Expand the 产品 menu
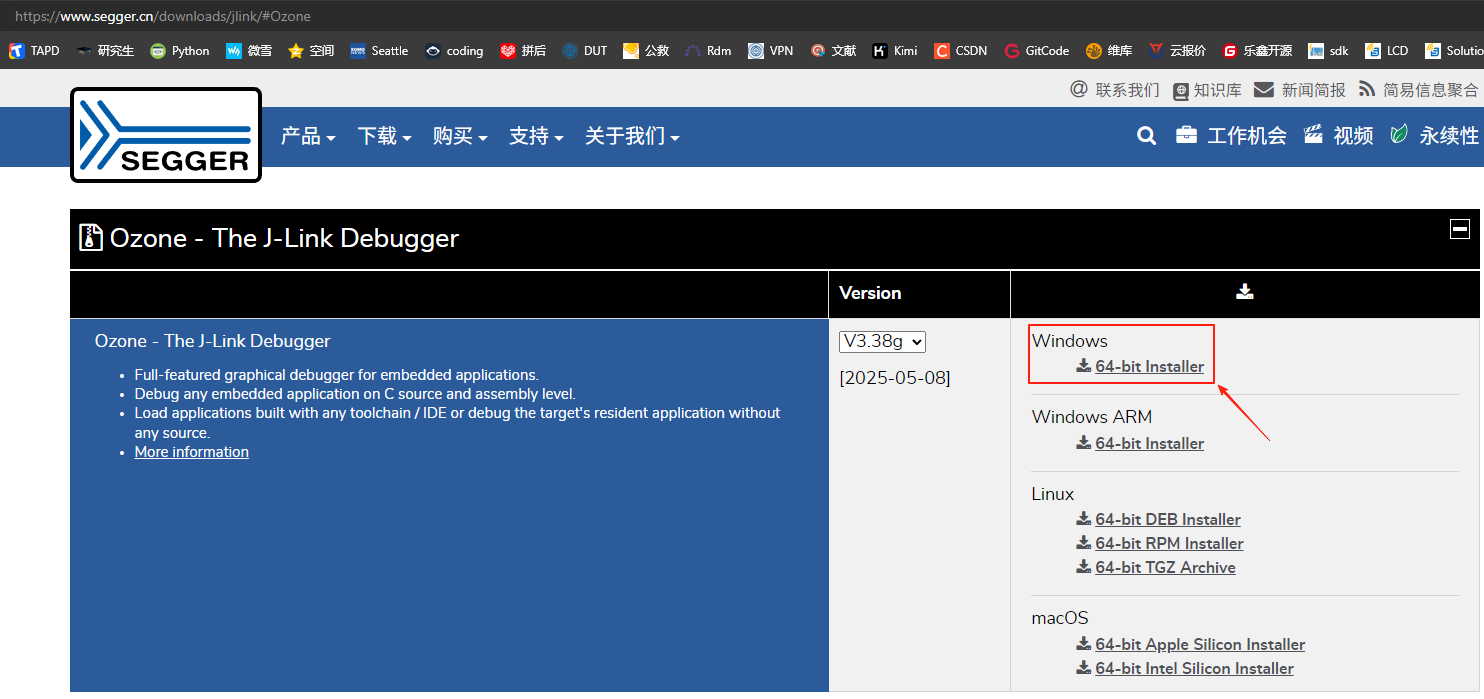1484x699 pixels. 308,136
